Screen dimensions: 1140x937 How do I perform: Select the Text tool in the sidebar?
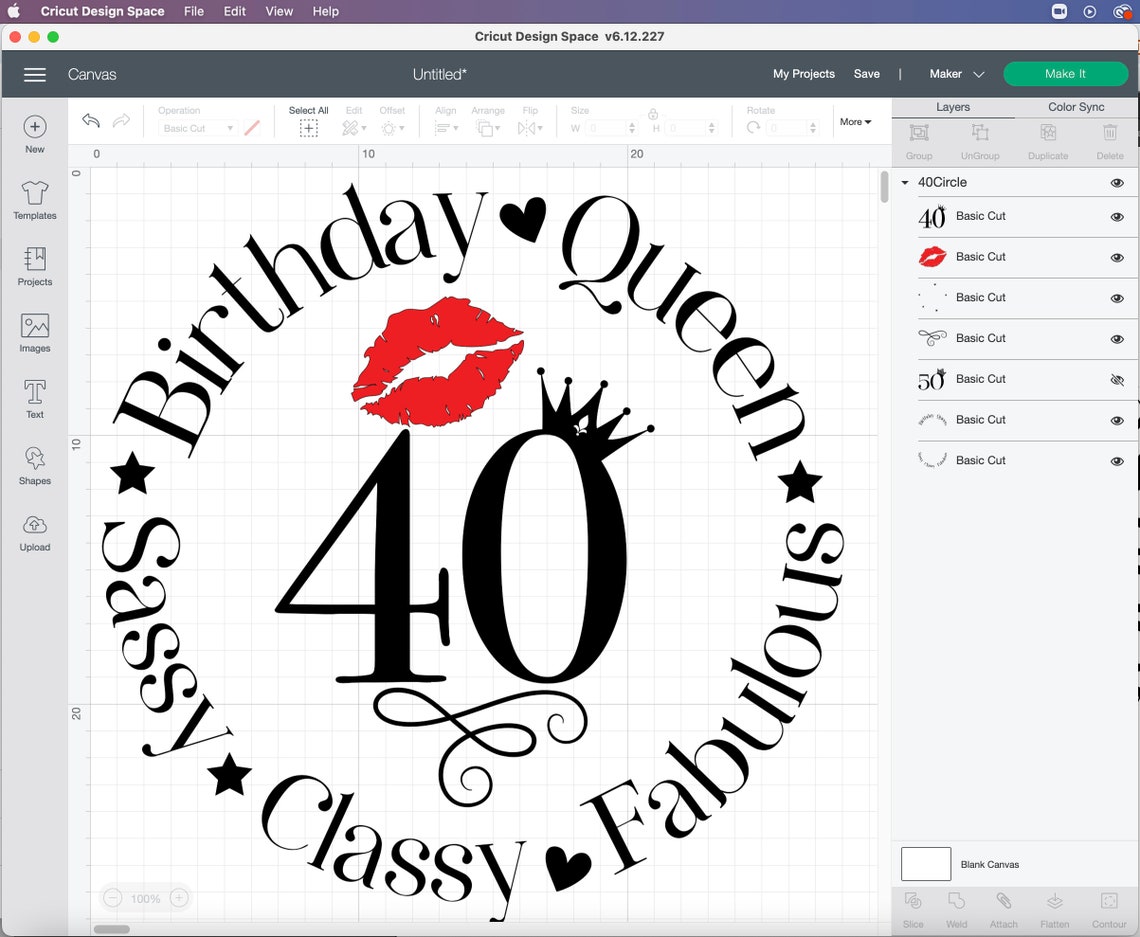pyautogui.click(x=34, y=397)
